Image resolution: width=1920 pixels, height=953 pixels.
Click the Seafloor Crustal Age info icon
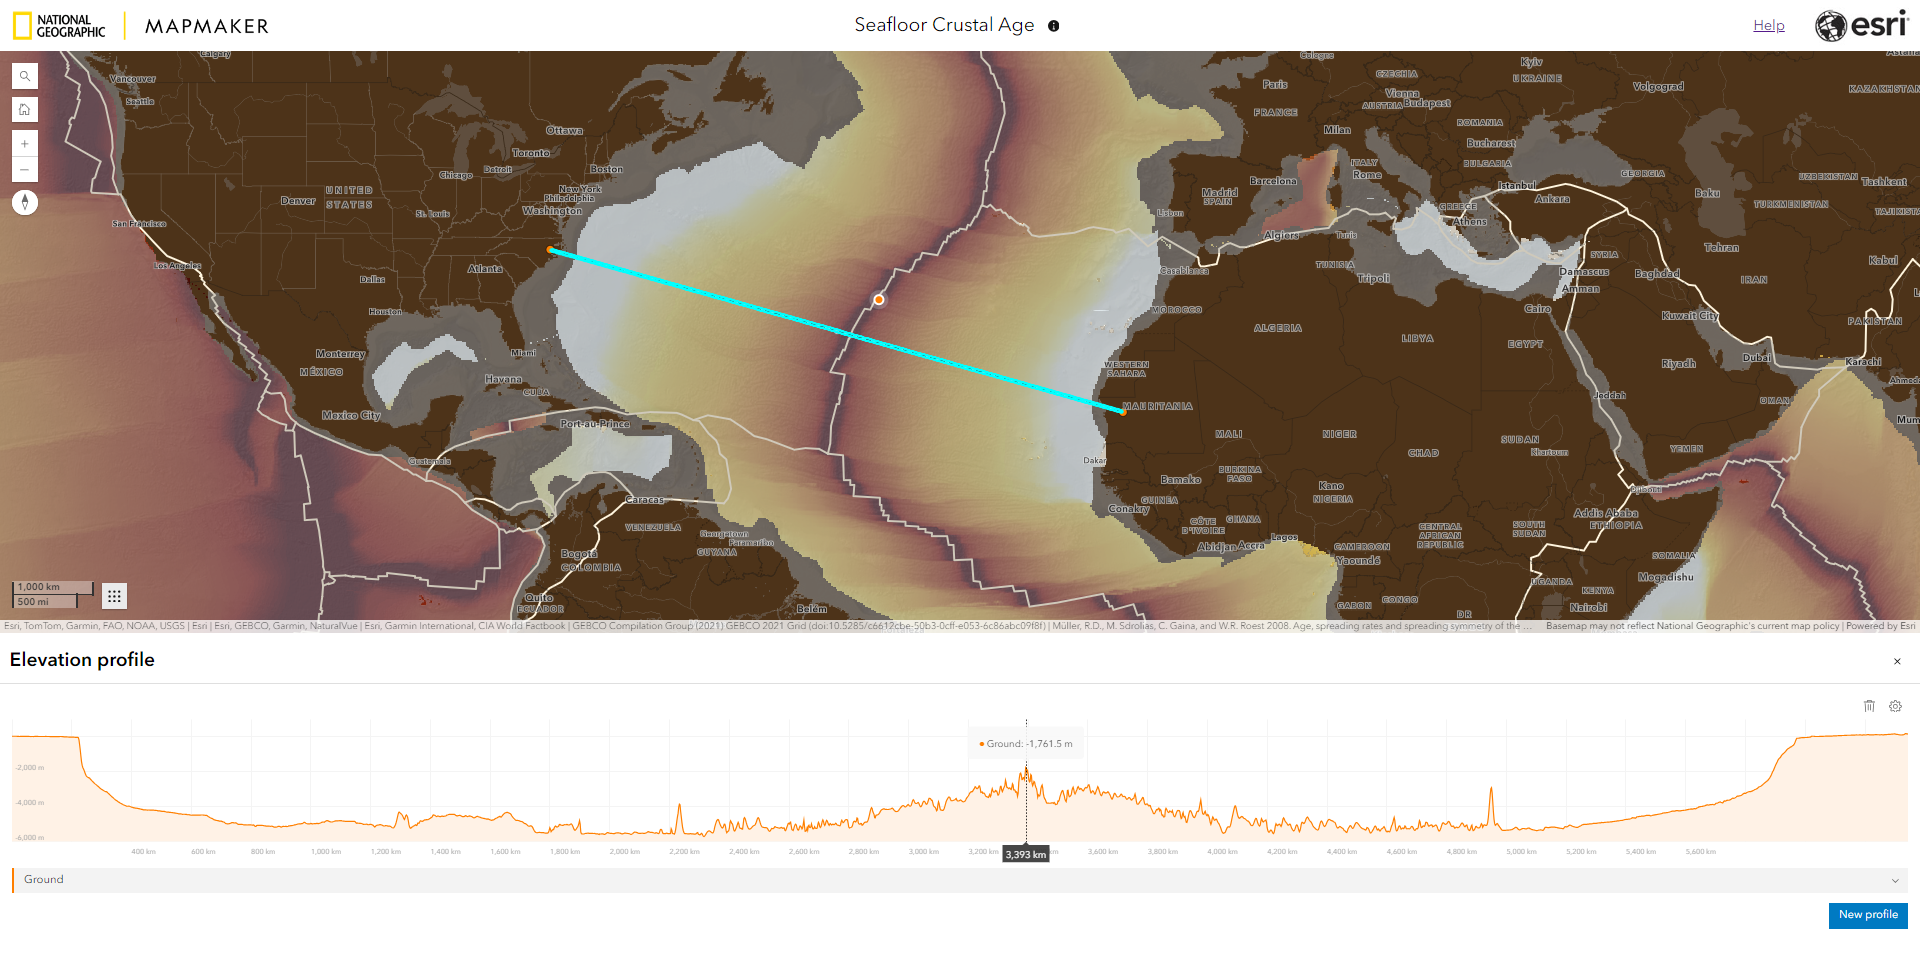click(x=1053, y=27)
